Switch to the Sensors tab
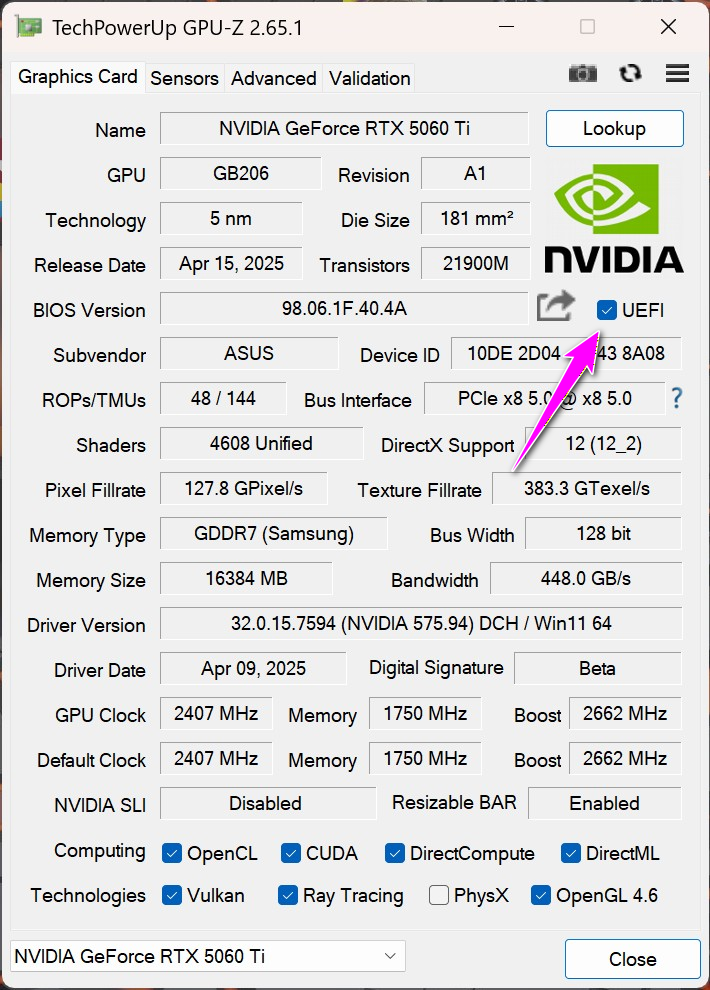 [x=184, y=78]
